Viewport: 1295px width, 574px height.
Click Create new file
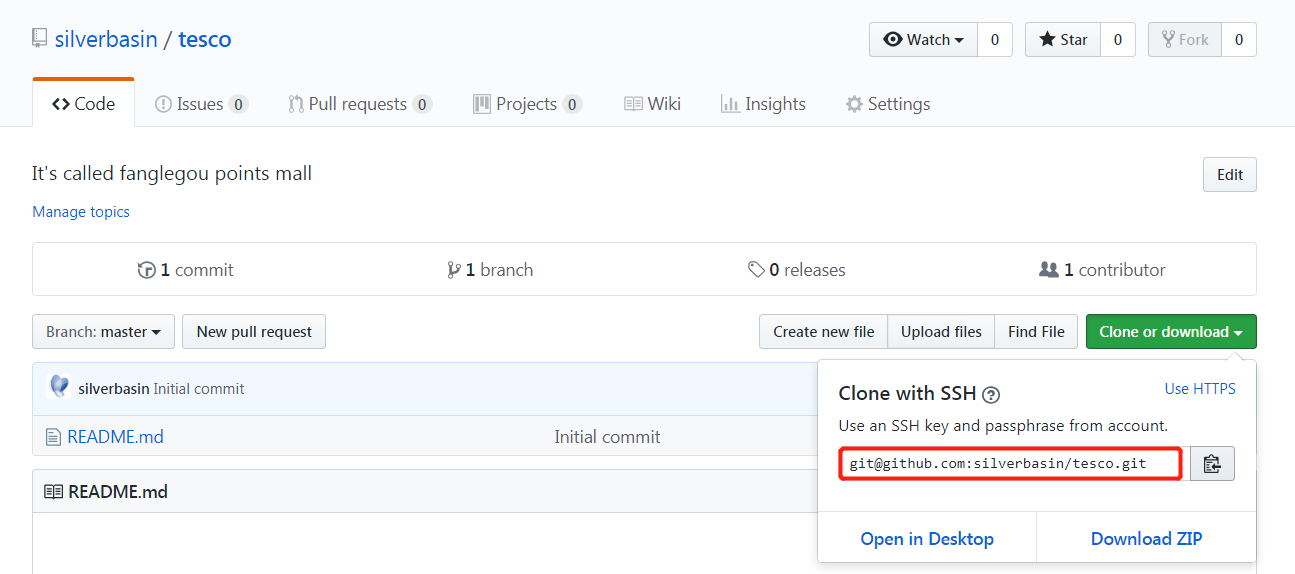pyautogui.click(x=823, y=332)
